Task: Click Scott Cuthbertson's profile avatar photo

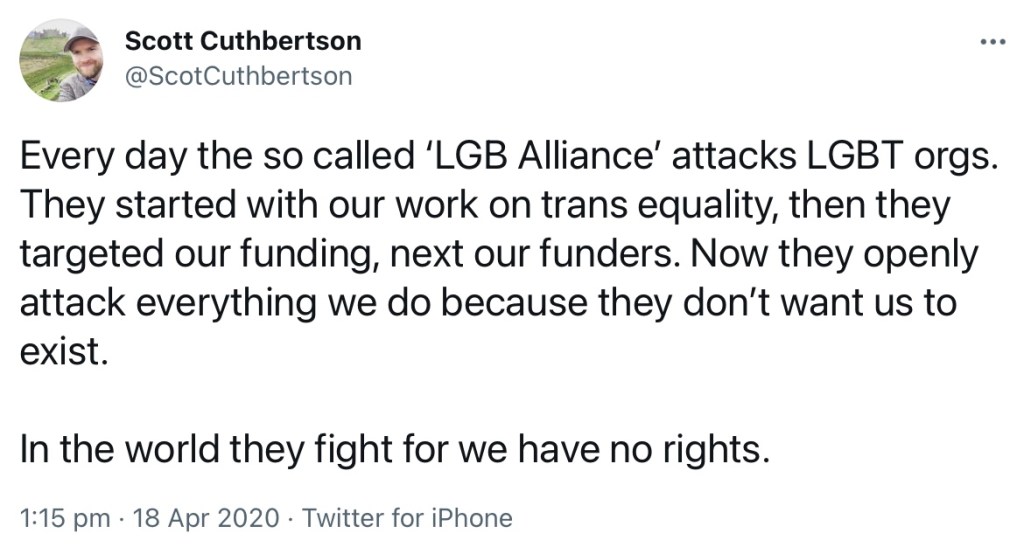Action: click(x=61, y=61)
